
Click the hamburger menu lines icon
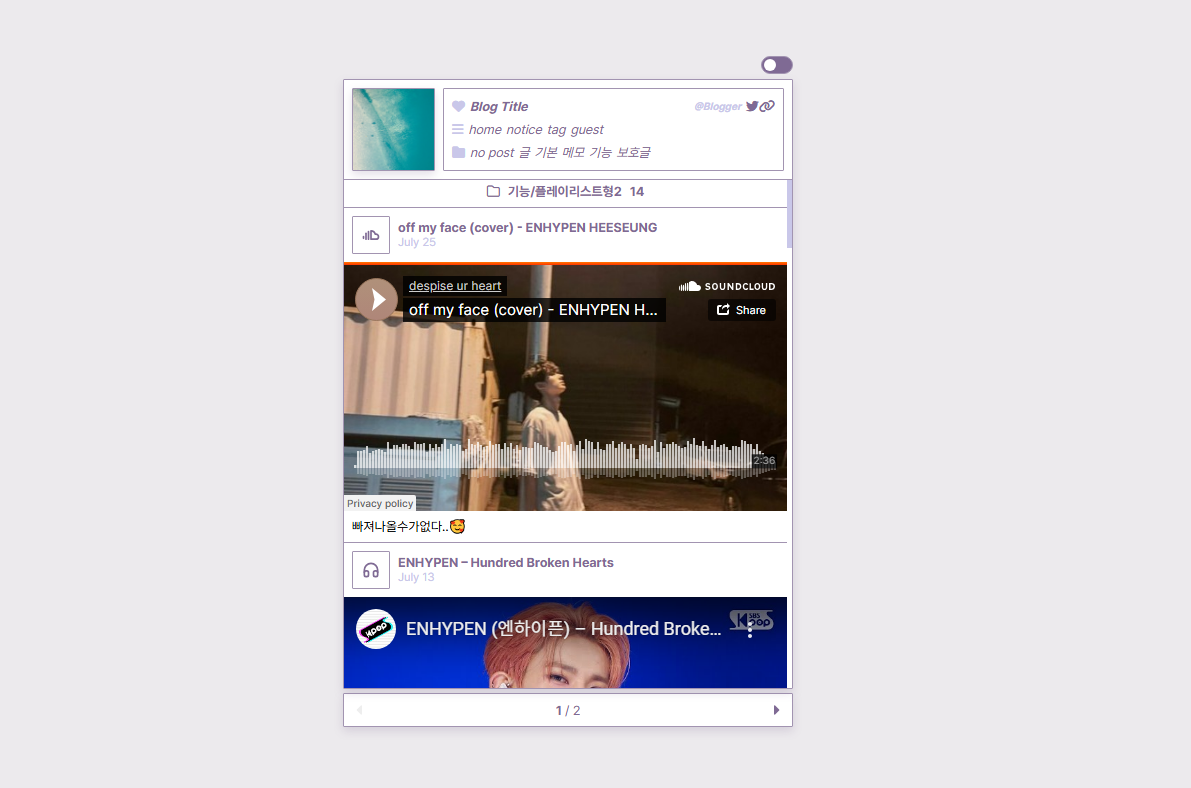[458, 129]
